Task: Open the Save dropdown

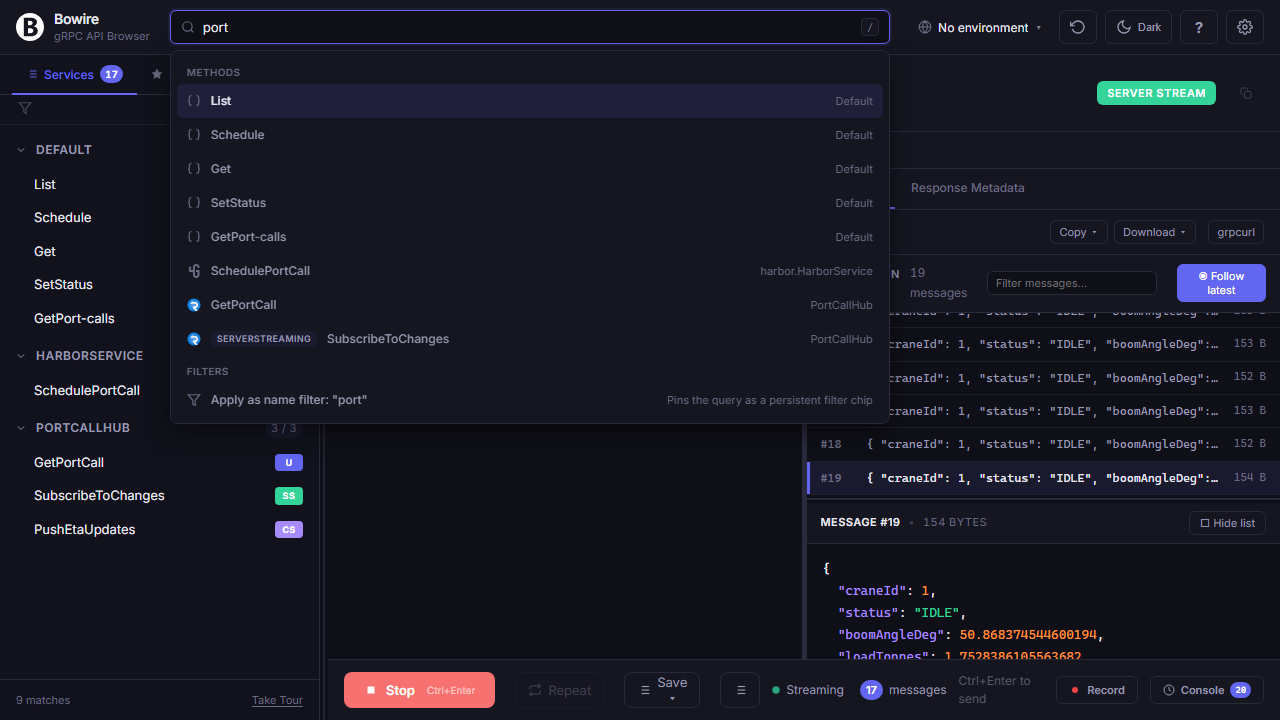Action: tap(662, 690)
